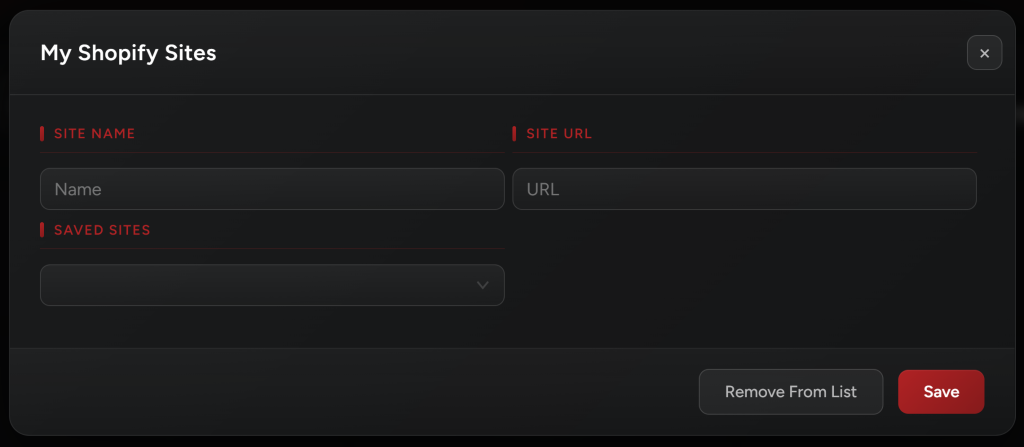Click the dialog footer bar left of Remove From List
Image resolution: width=1024 pixels, height=447 pixels.
[x=350, y=392]
